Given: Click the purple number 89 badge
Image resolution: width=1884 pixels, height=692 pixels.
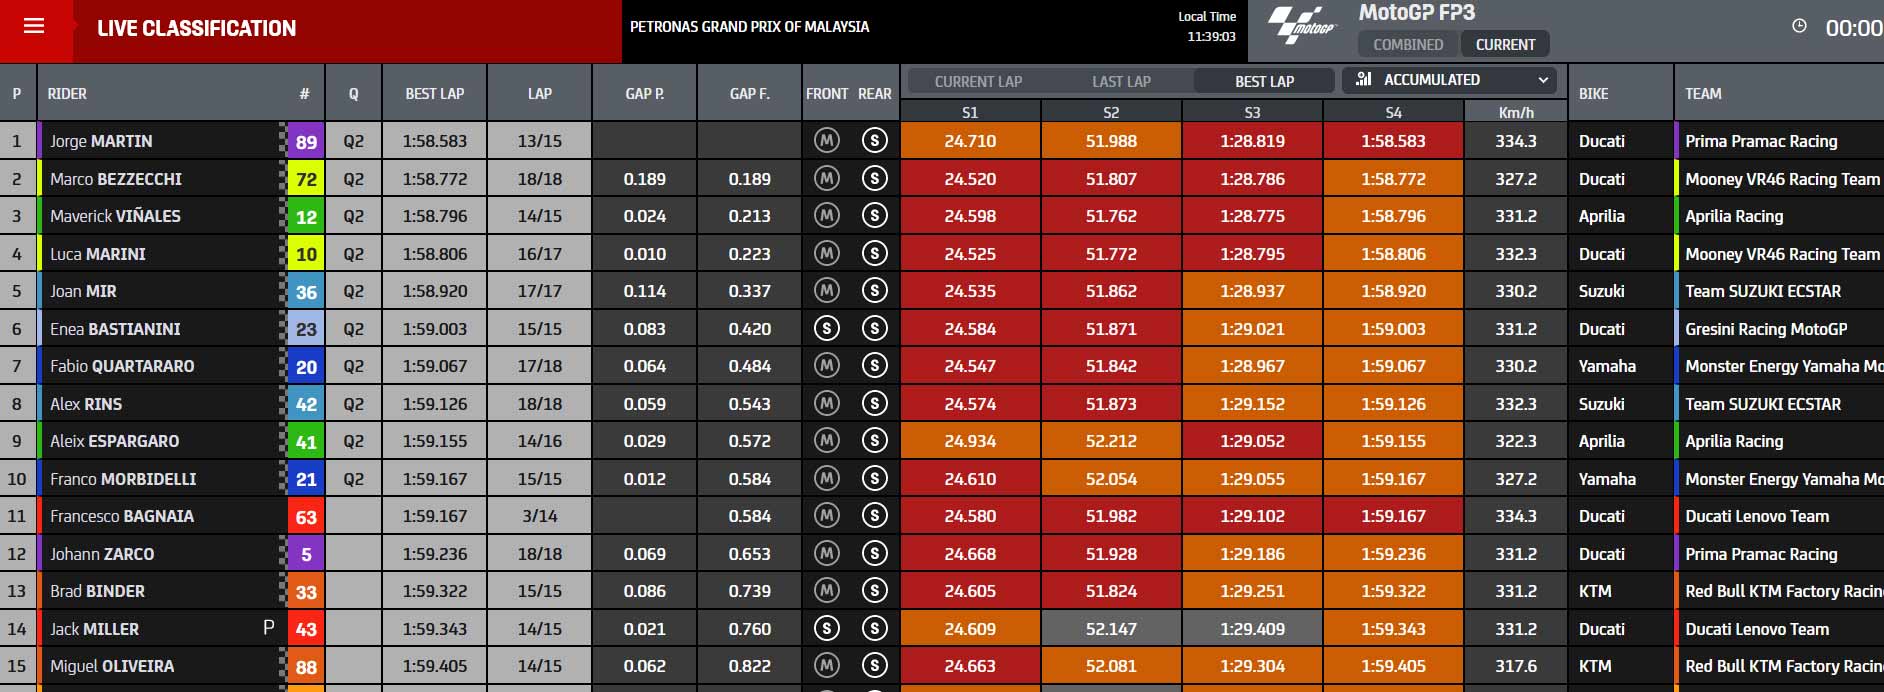Looking at the screenshot, I should (x=306, y=141).
